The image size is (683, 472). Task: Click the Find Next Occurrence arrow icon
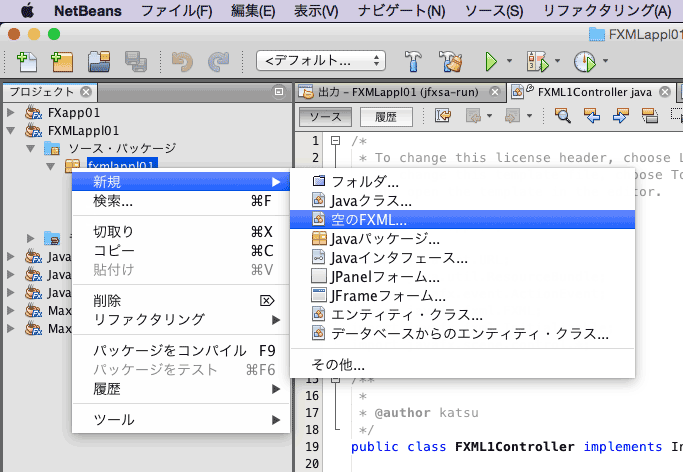(x=620, y=116)
